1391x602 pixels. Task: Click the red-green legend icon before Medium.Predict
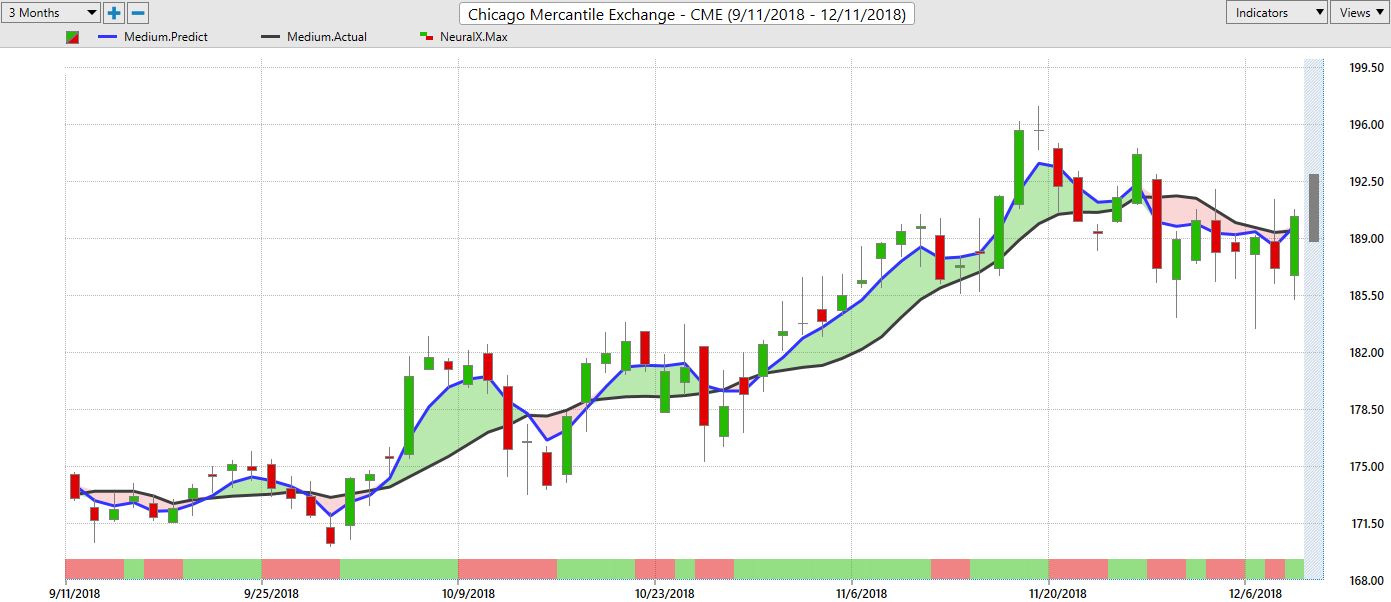(x=72, y=37)
